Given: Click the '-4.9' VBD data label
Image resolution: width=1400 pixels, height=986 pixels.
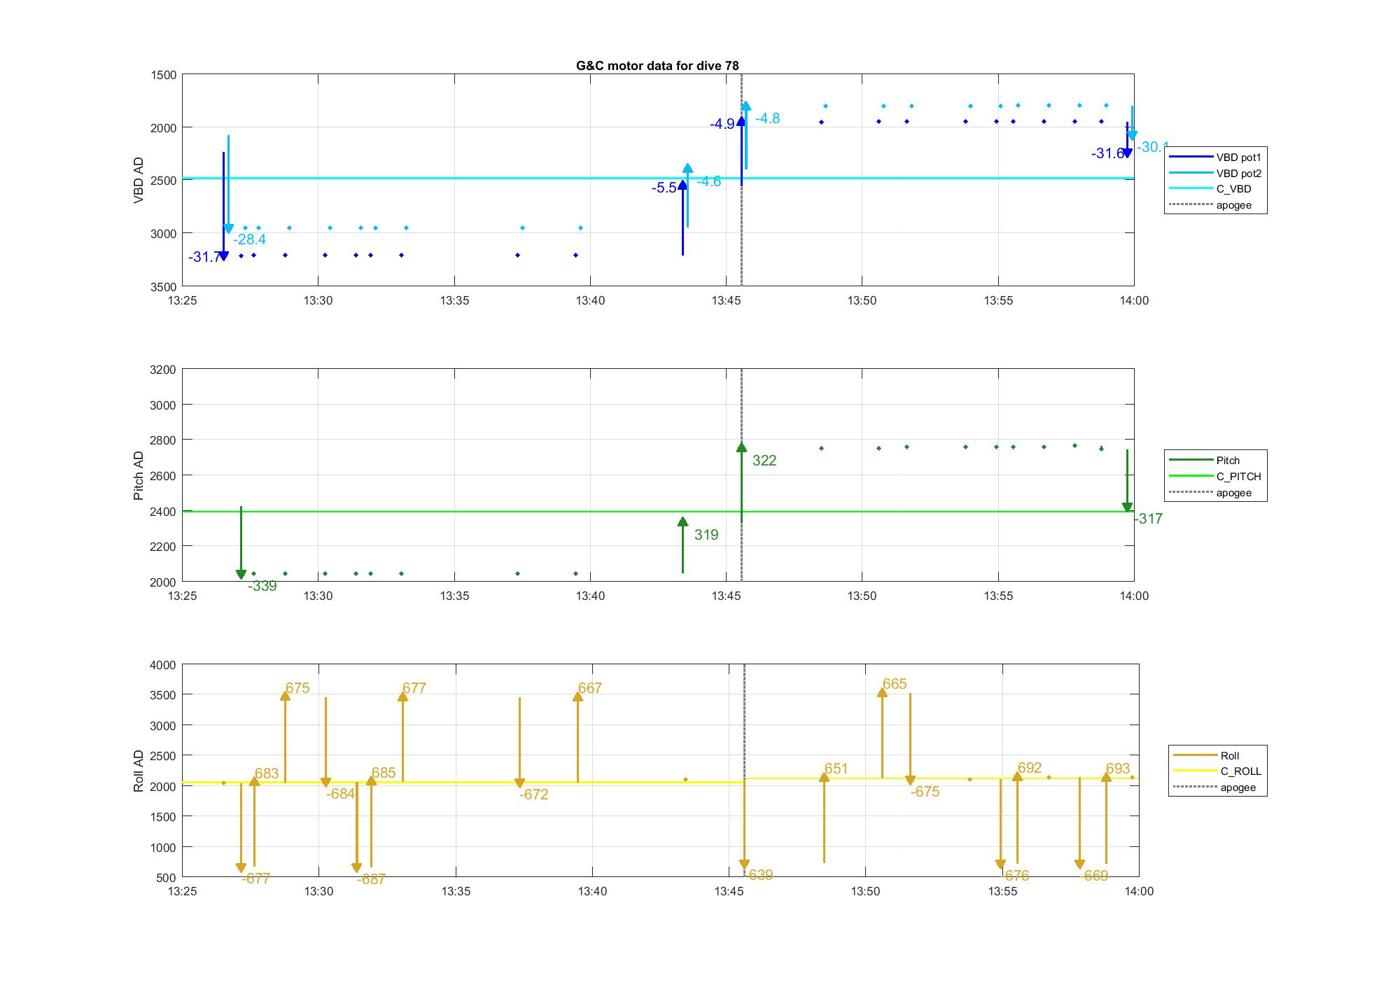Looking at the screenshot, I should [723, 124].
